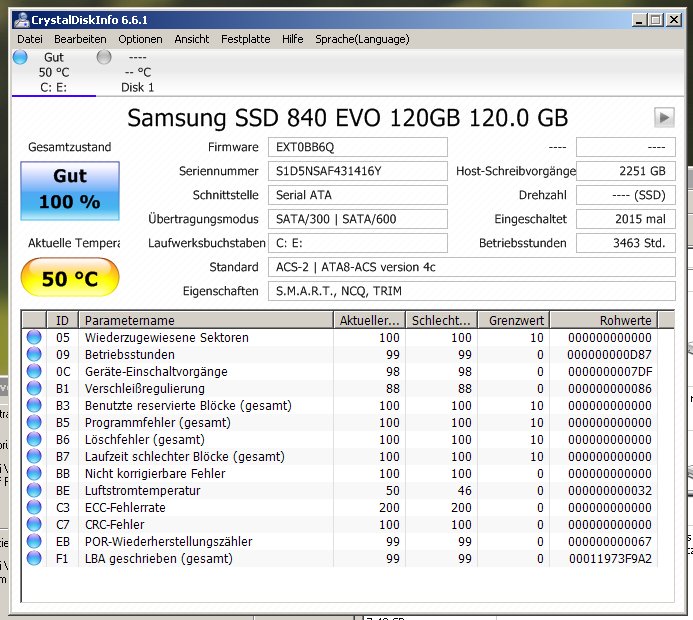
Task: Click the Rohwerte column header
Action: (604, 320)
